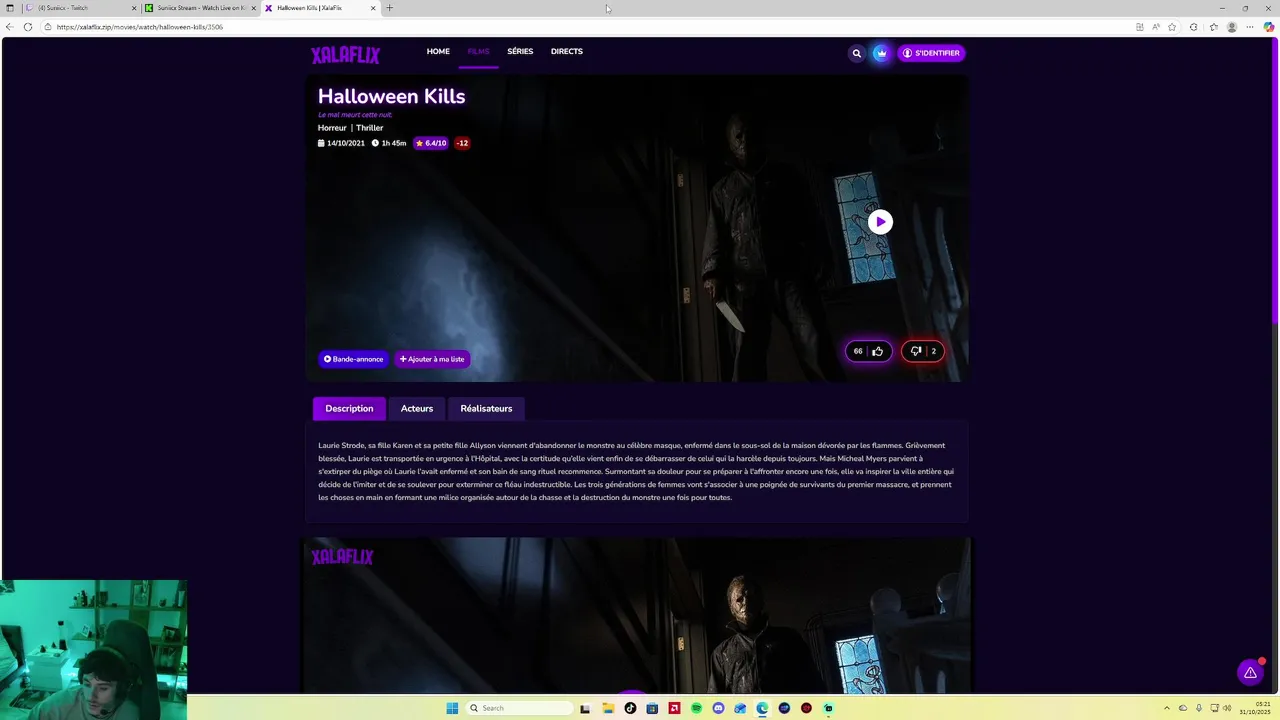Viewport: 1280px width, 720px height.
Task: Open File Explorer from taskbar
Action: tap(607, 708)
